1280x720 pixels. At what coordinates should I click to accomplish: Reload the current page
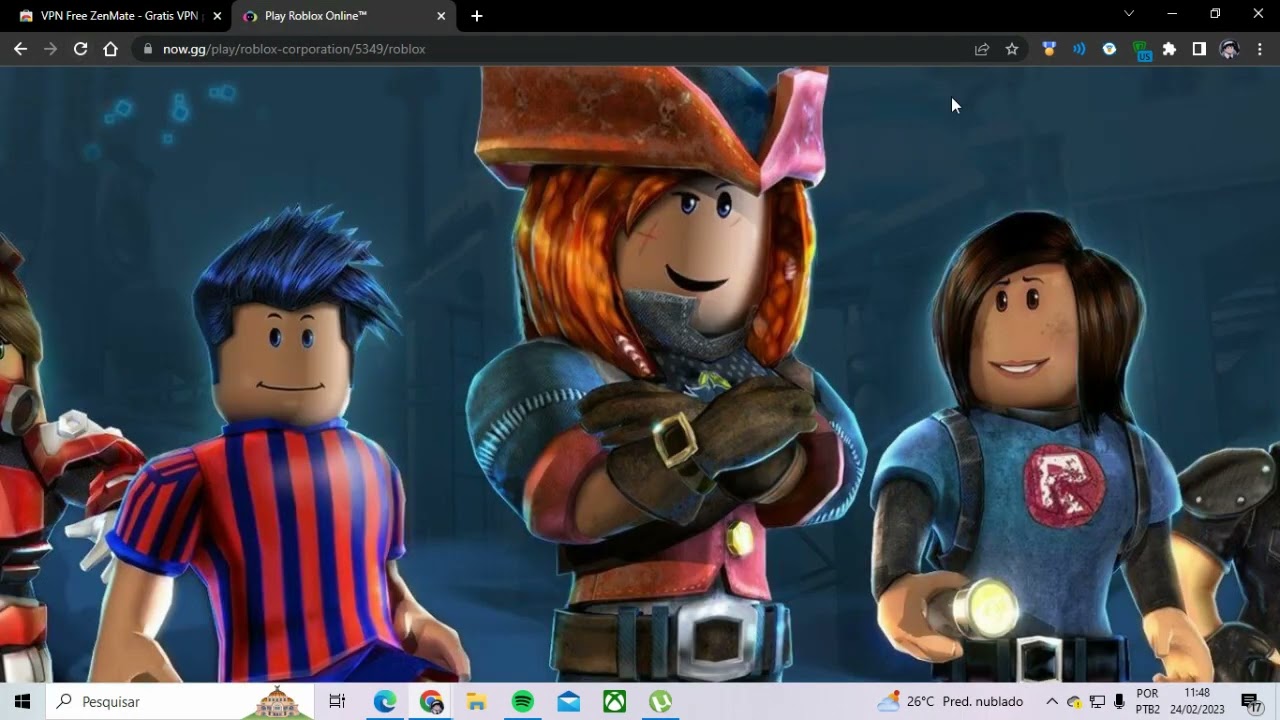click(80, 49)
